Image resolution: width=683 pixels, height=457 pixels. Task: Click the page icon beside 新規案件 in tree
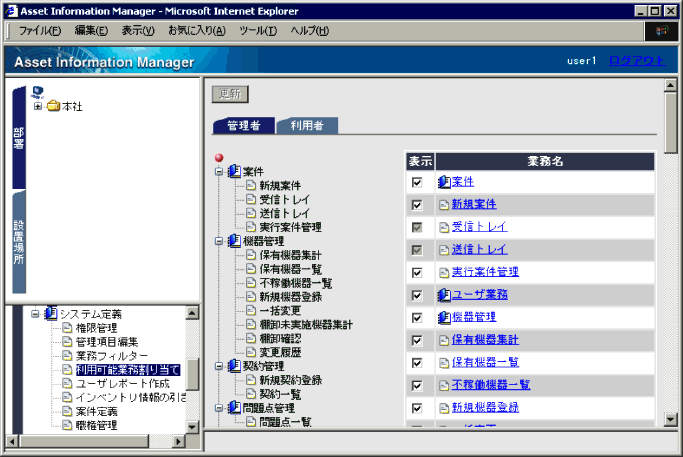[250, 185]
